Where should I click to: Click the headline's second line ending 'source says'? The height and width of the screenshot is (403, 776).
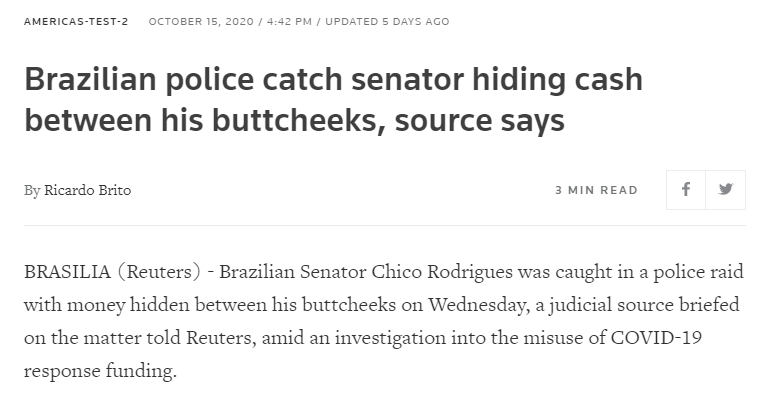[294, 121]
